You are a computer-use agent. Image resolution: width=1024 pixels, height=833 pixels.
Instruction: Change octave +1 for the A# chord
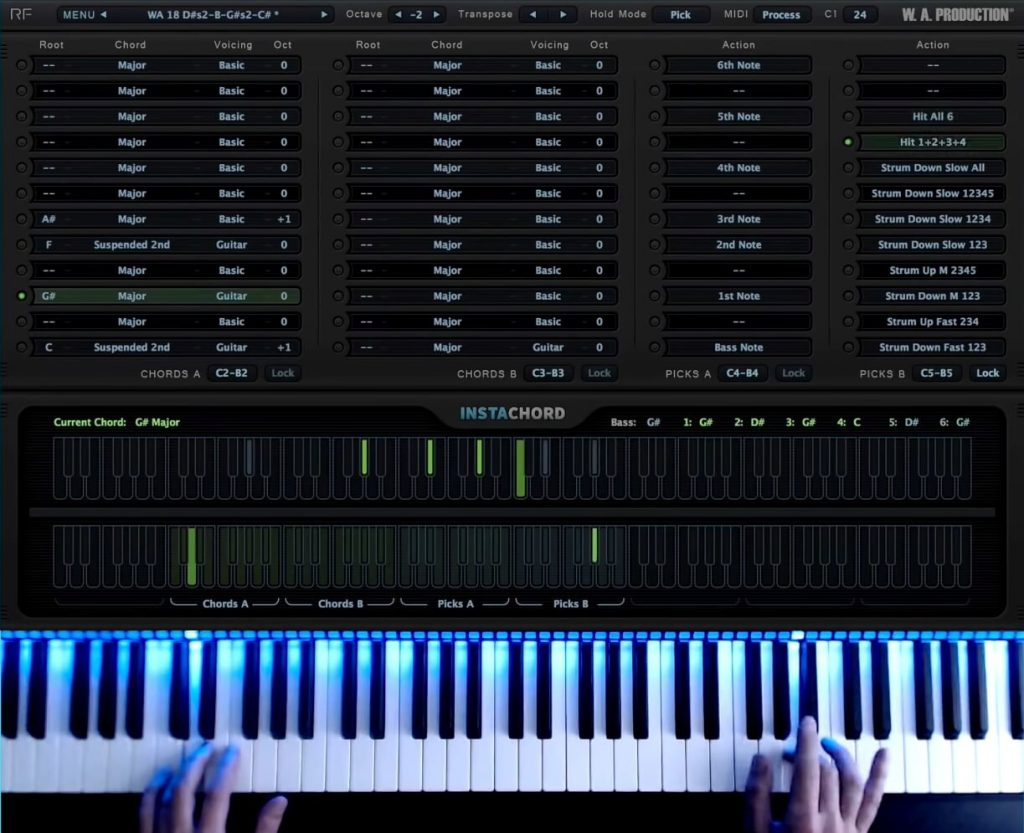click(x=283, y=219)
